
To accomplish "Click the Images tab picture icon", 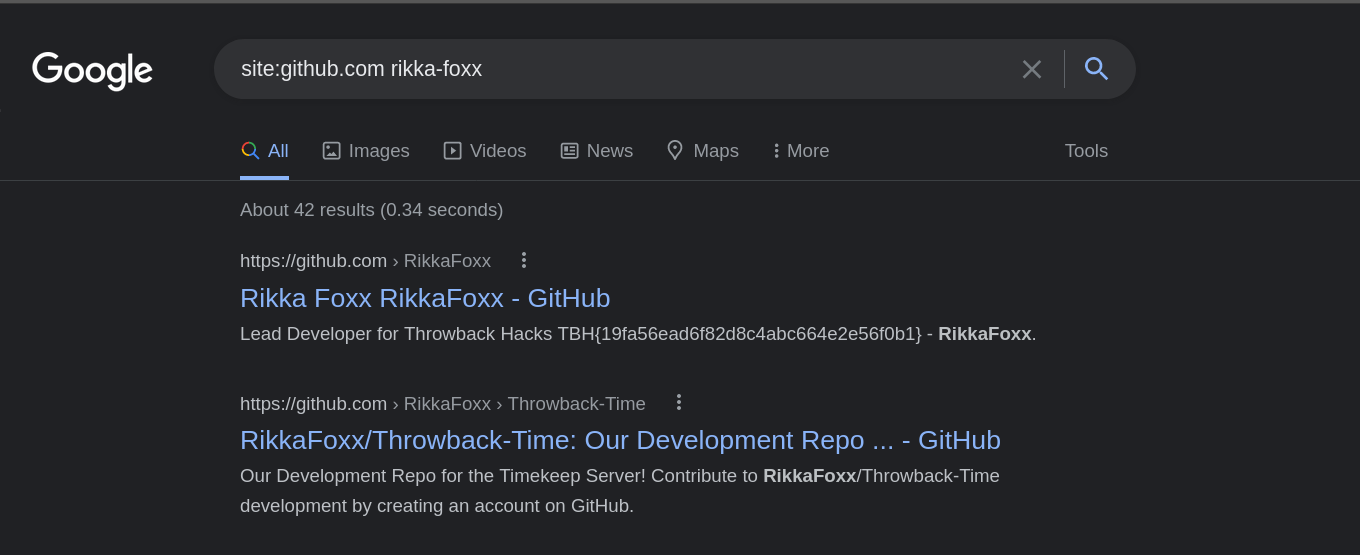I will (332, 151).
